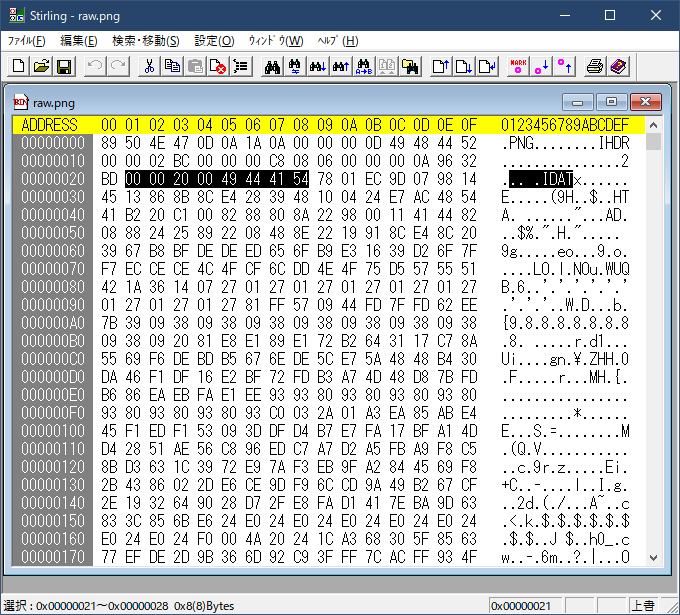
Task: Open a file using the folder icon
Action: click(41, 67)
